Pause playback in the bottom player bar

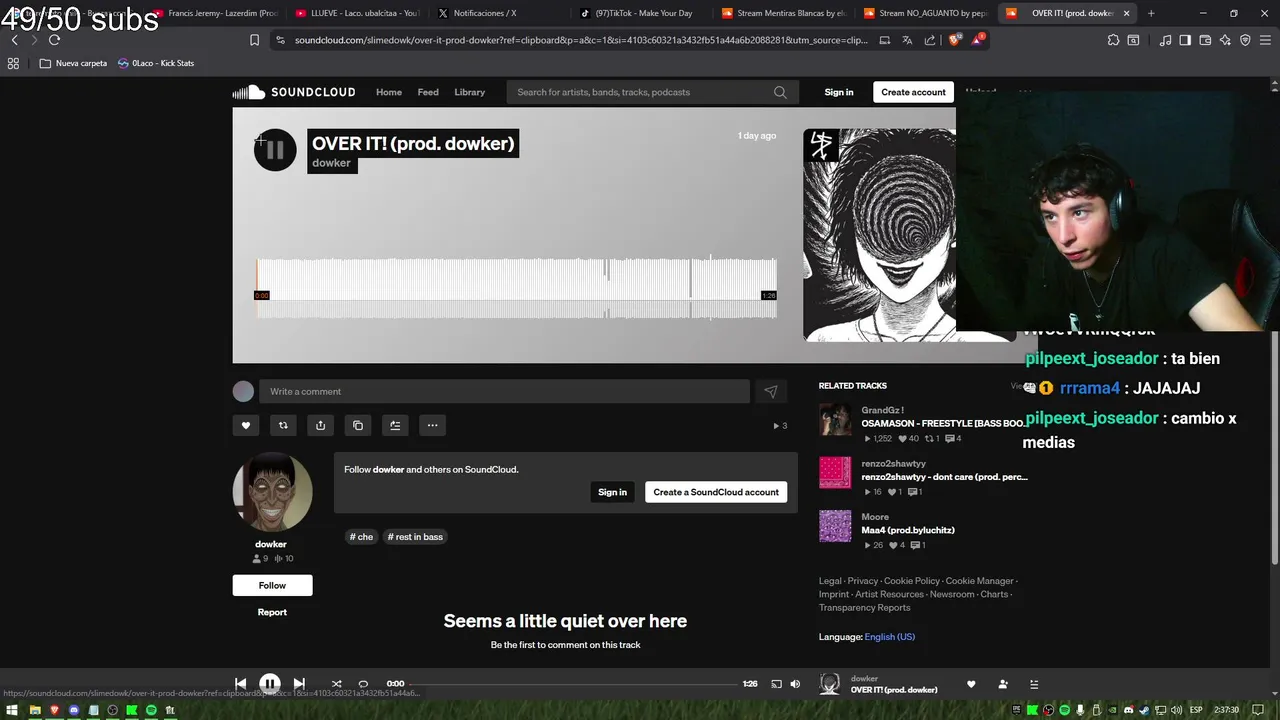(270, 684)
